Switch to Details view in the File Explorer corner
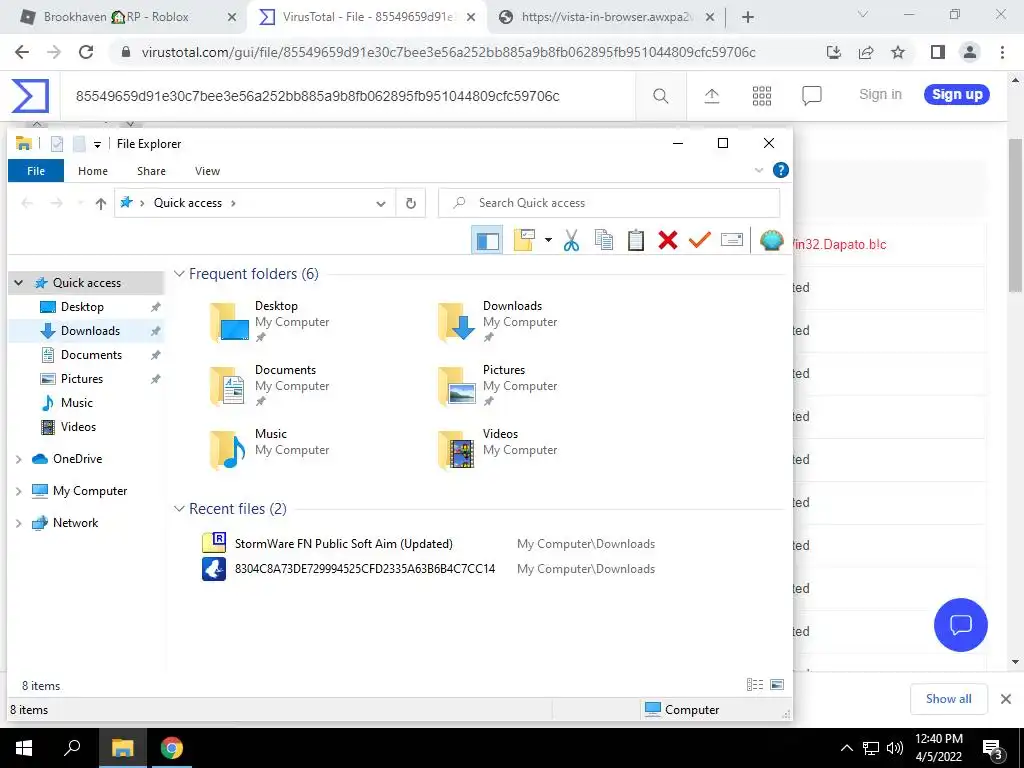The height and width of the screenshot is (768, 1024). 755,684
